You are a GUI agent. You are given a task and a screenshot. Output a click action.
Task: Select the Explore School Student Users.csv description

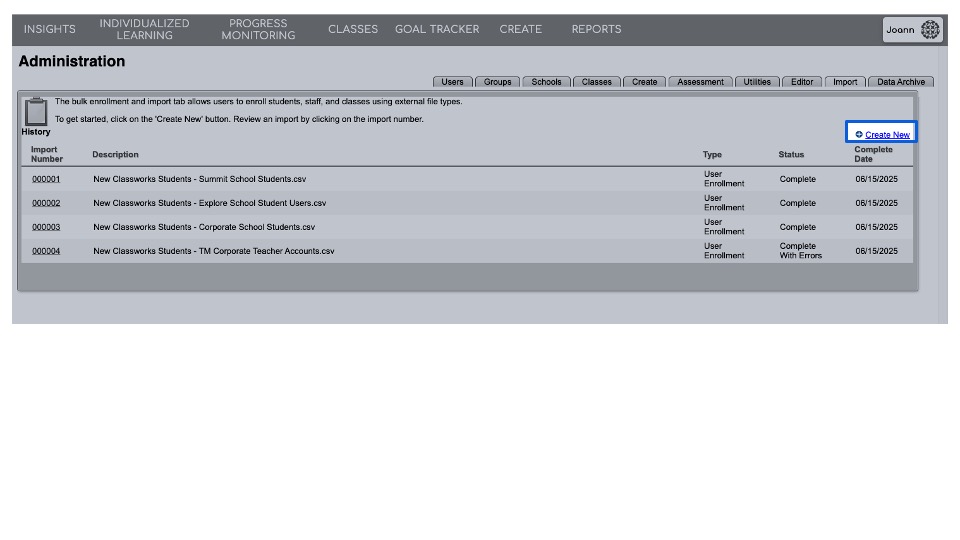click(x=209, y=203)
